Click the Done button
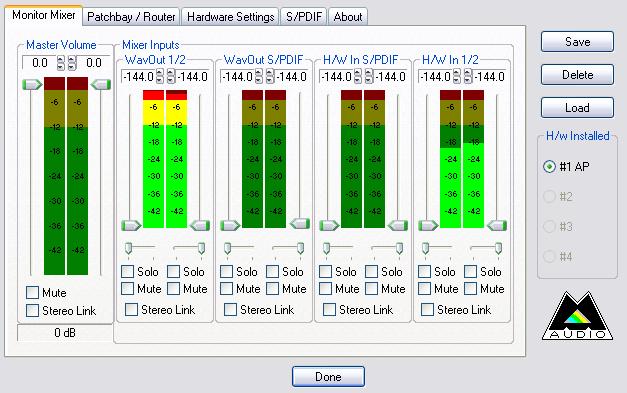This screenshot has height=393, width=627. click(x=328, y=377)
